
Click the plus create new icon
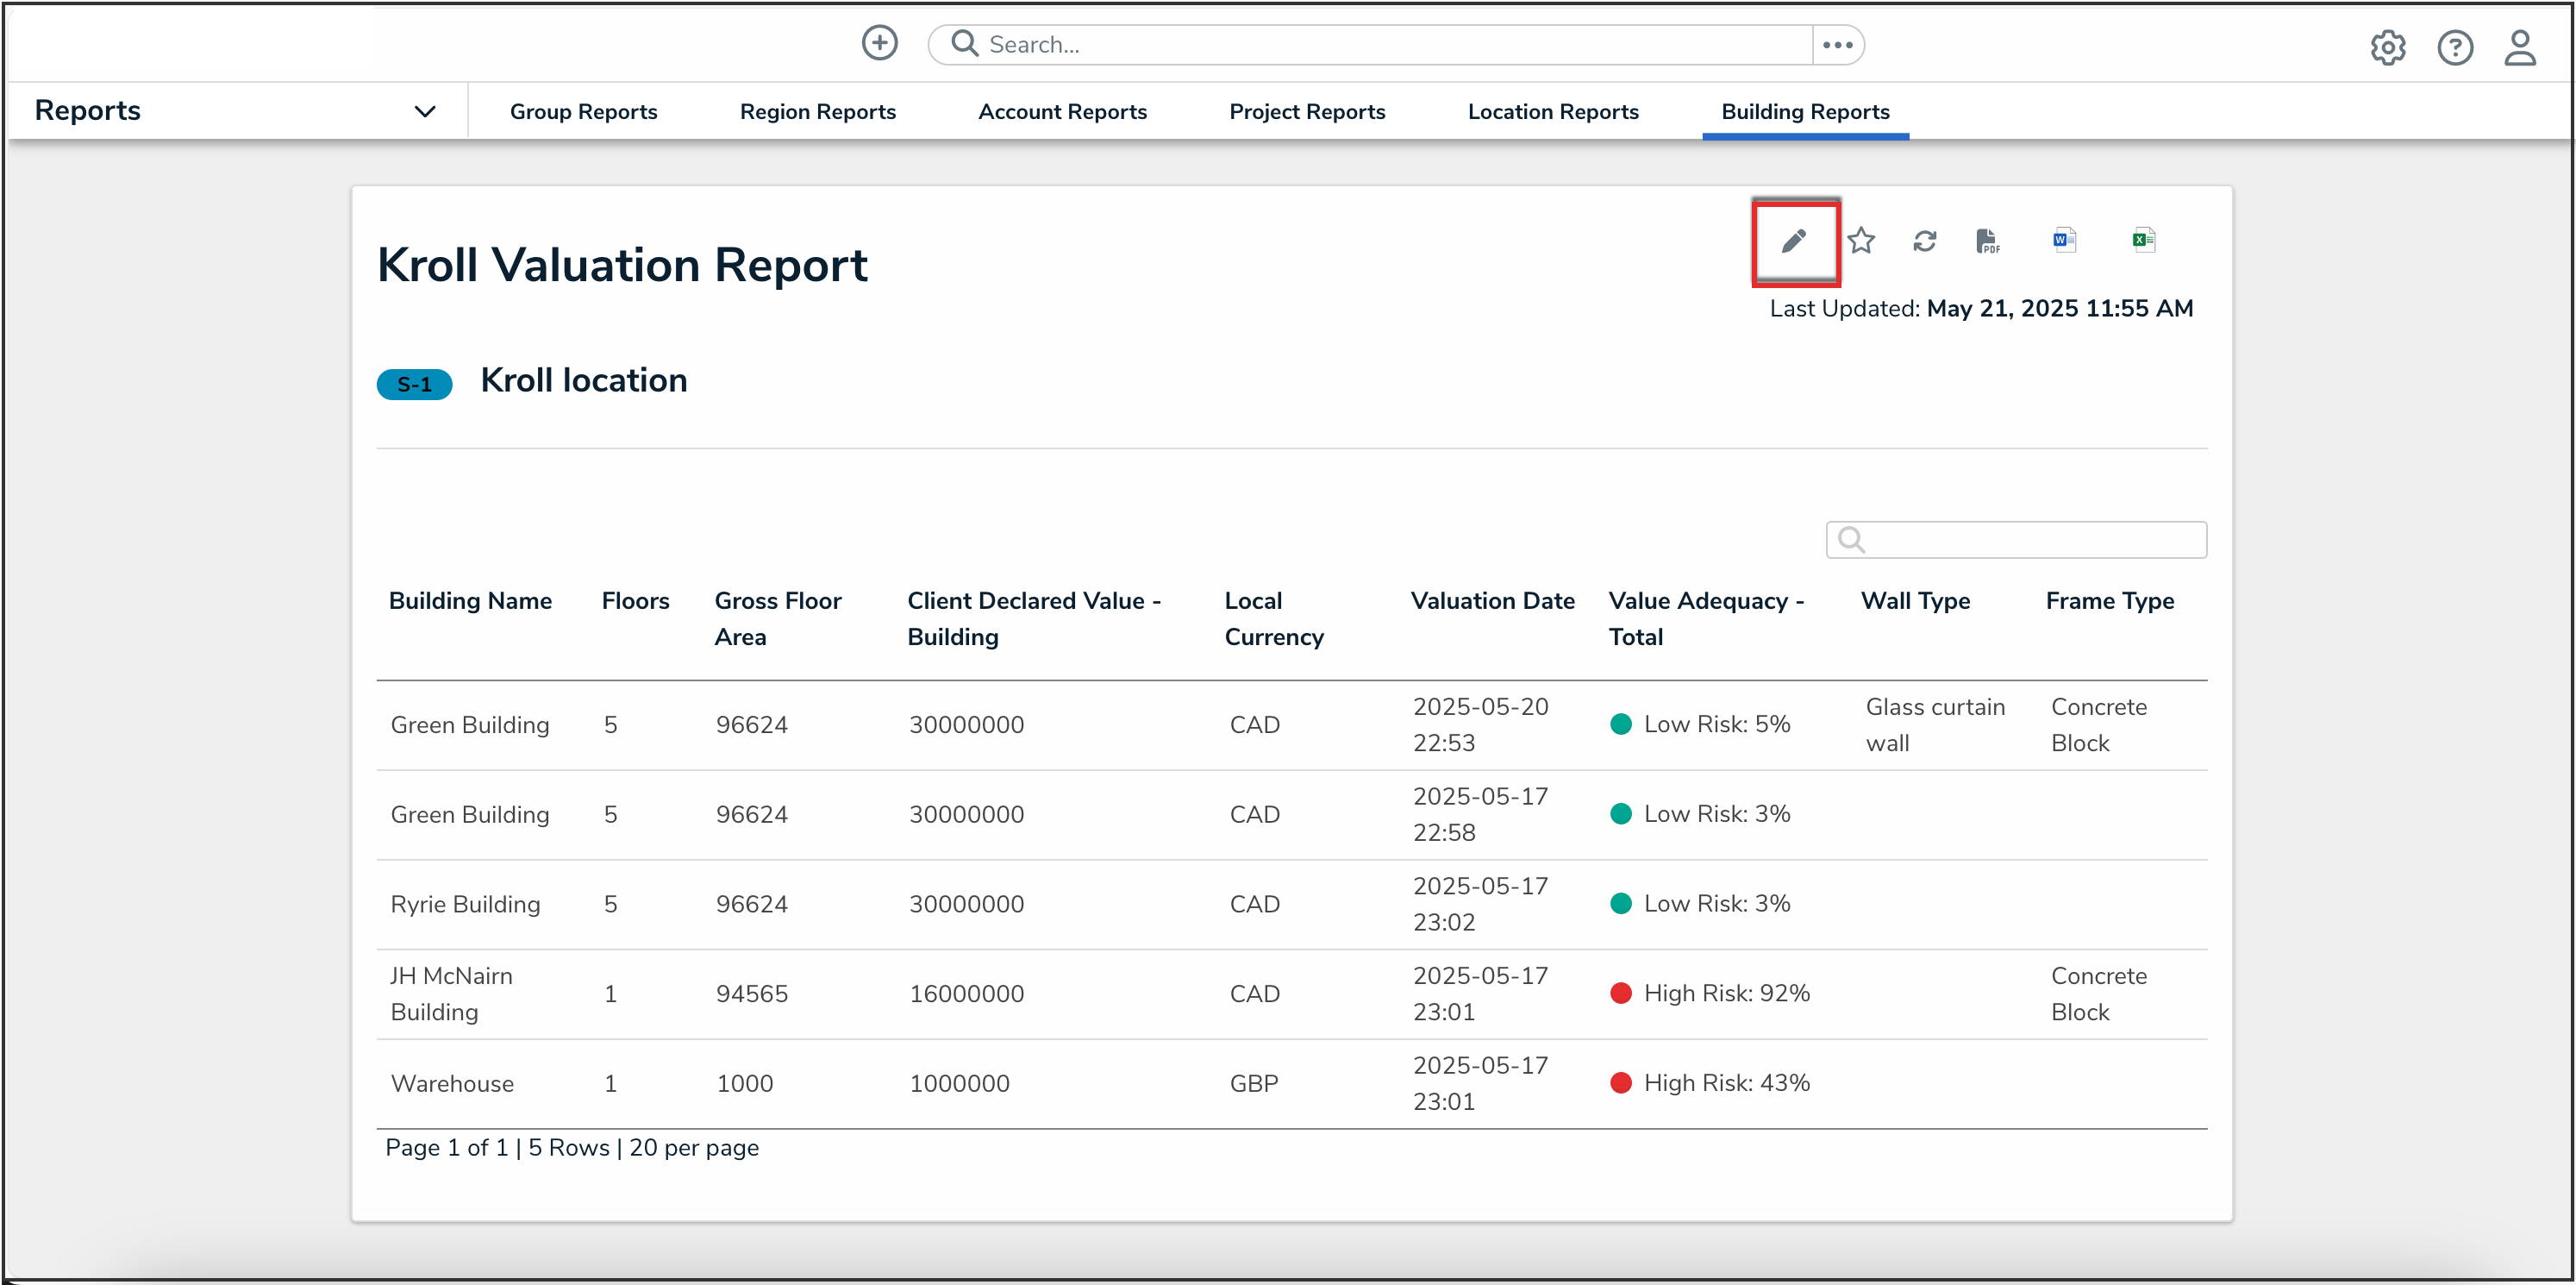coord(879,44)
